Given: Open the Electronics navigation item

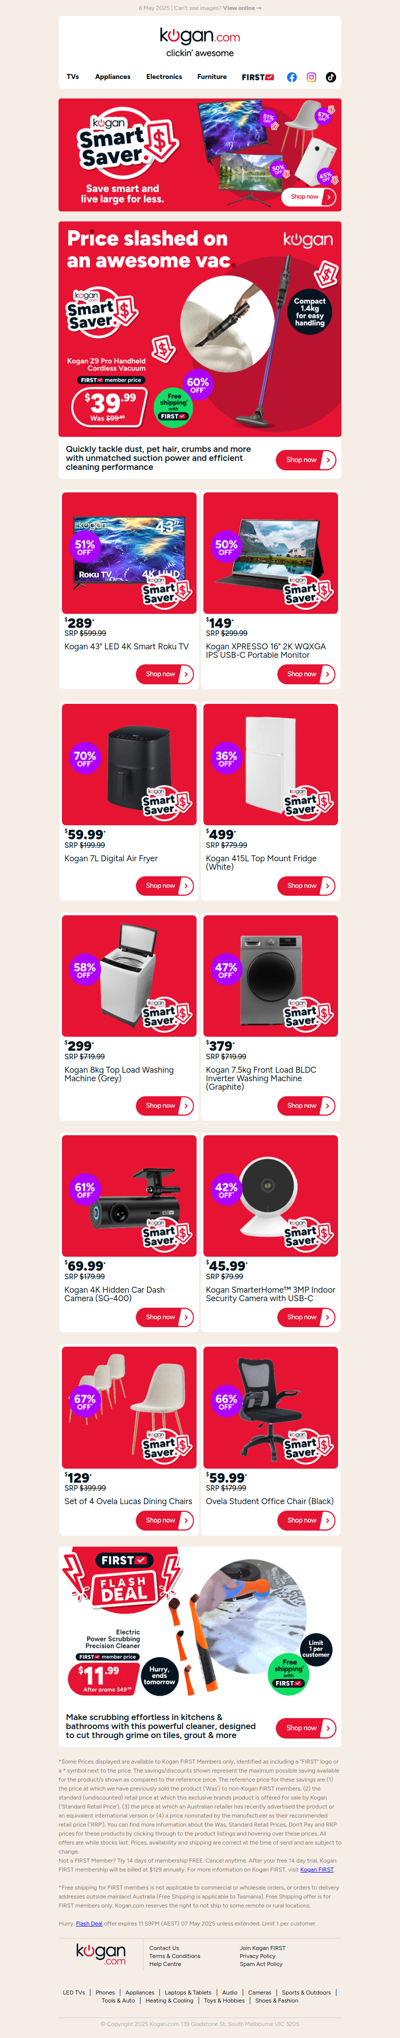Looking at the screenshot, I should 164,77.
